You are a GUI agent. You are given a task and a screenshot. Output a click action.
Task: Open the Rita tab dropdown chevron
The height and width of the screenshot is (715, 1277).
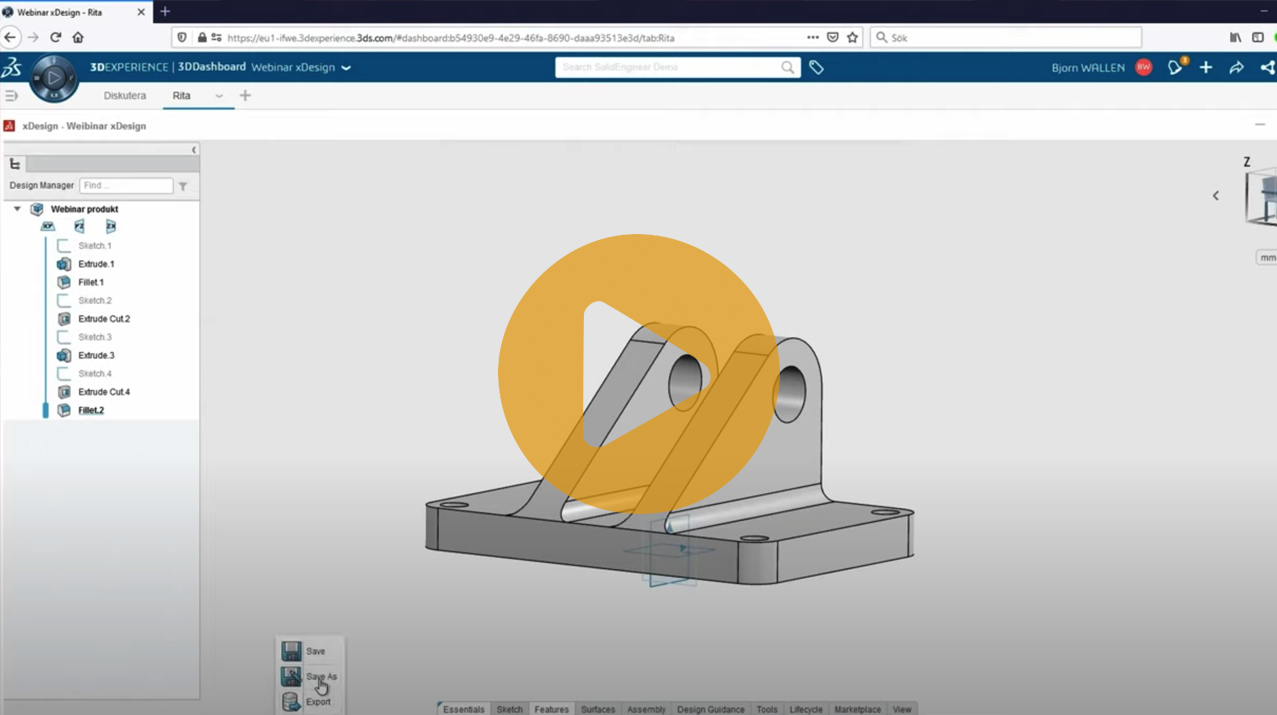click(219, 96)
